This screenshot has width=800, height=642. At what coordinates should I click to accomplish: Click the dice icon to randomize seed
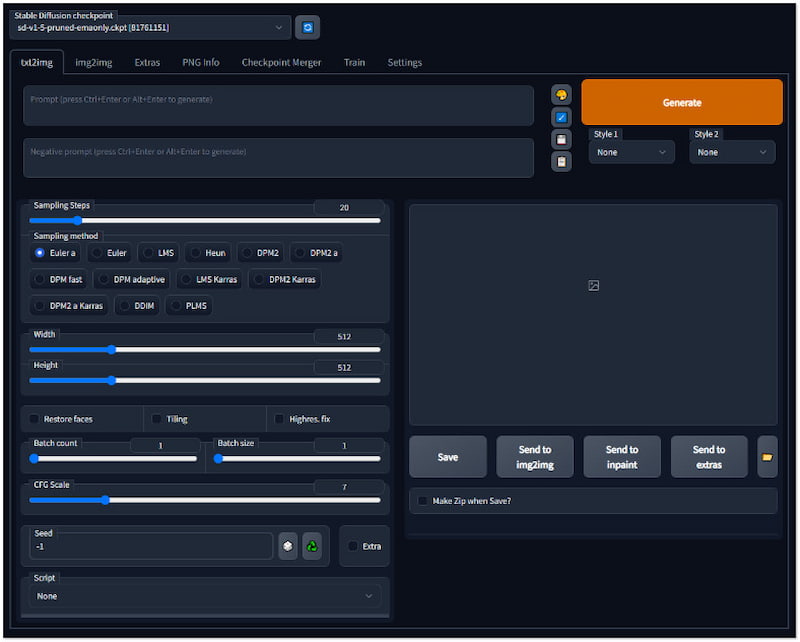point(288,546)
